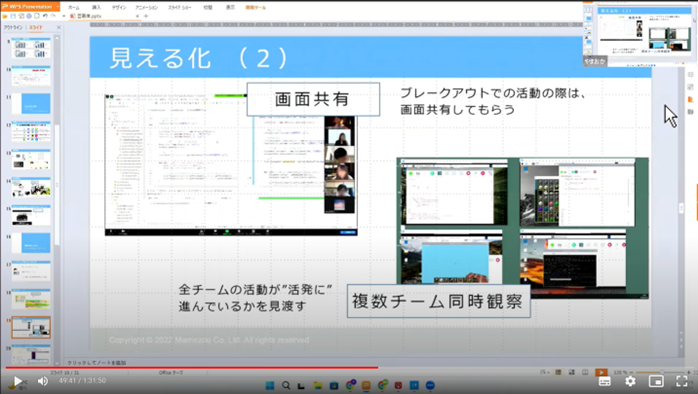698x394 pixels.
Task: Select slide 13 thumbnail
Action: click(31, 159)
